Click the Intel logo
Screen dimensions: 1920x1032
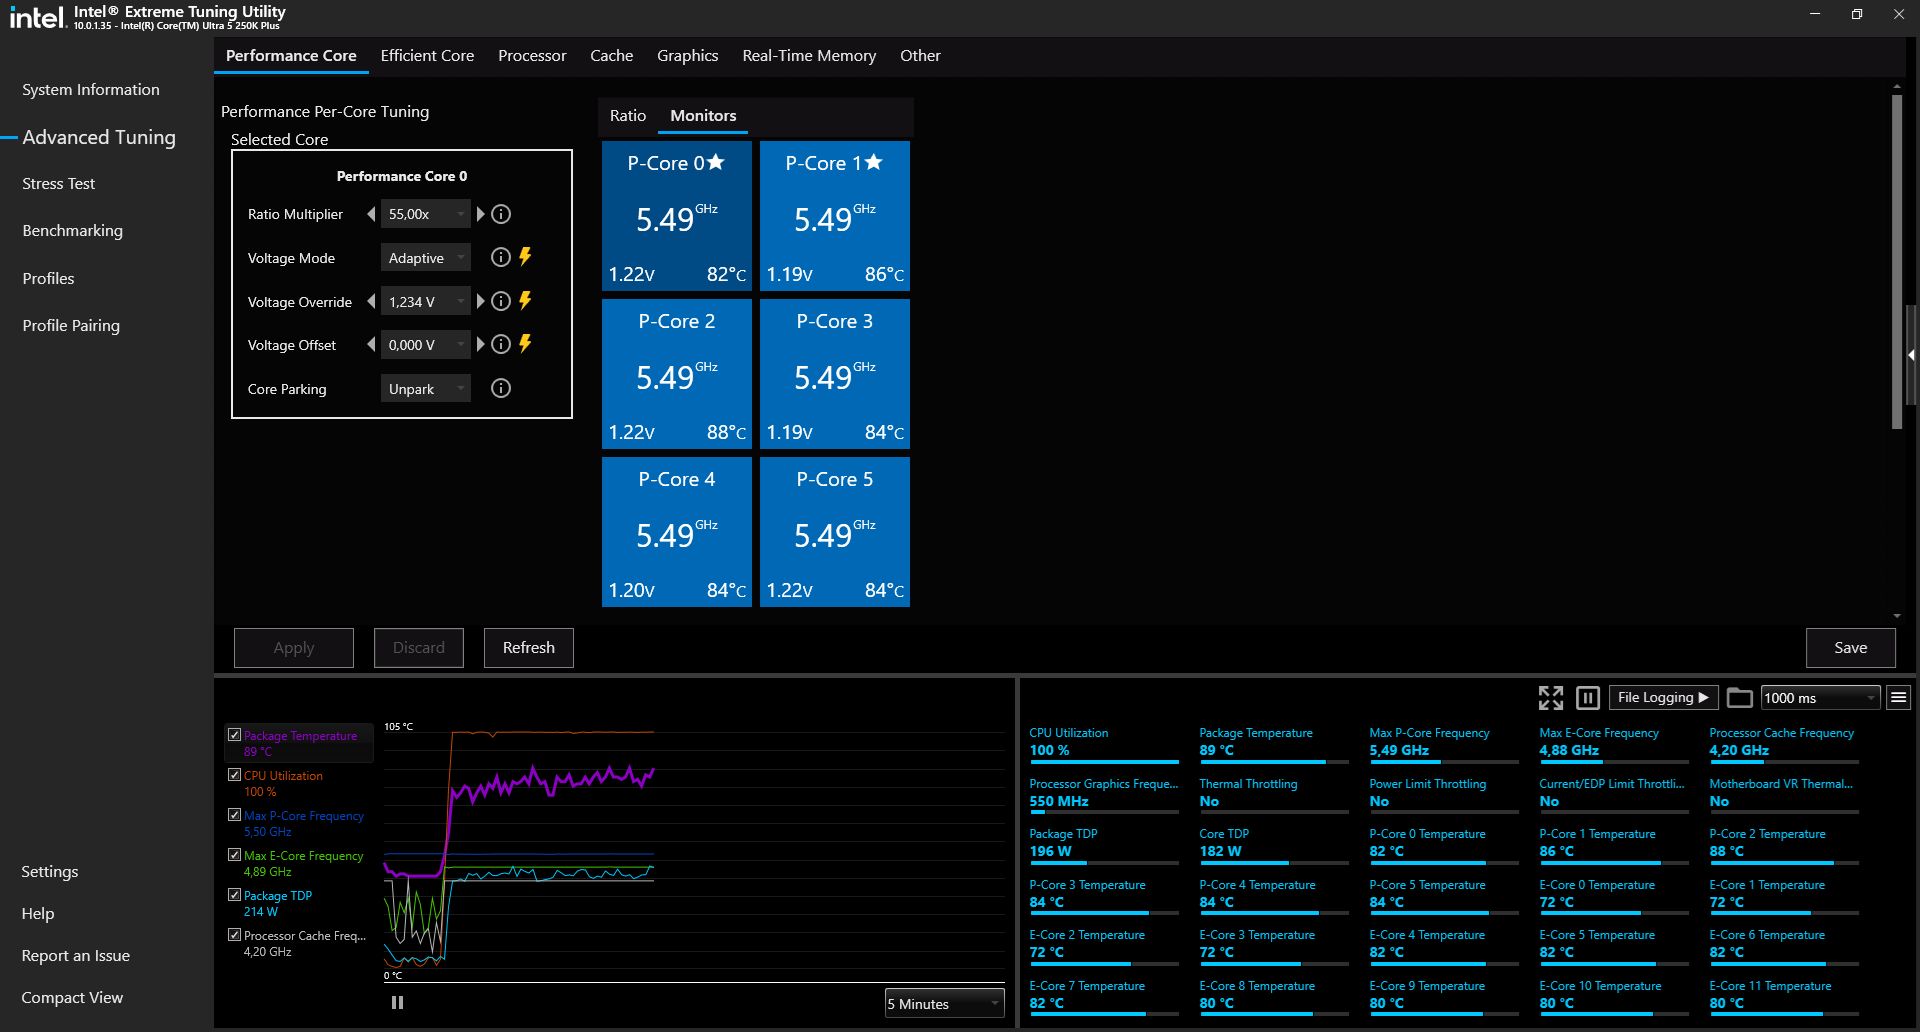(37, 16)
